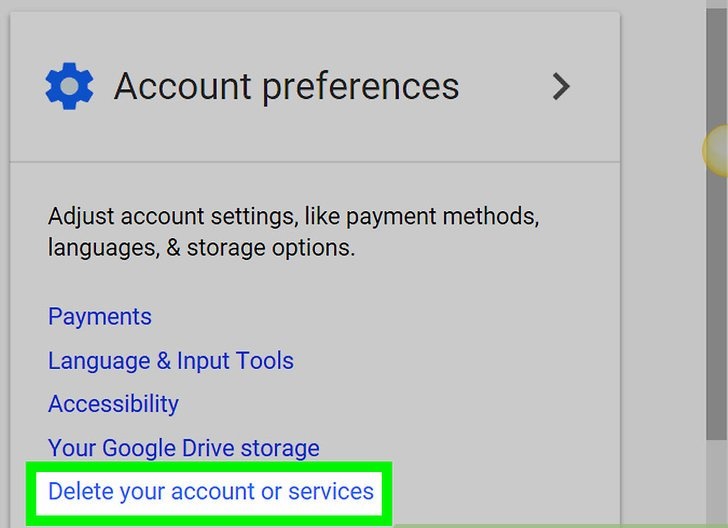
Task: Click the gray page background beside the card
Action: [x=665, y=300]
